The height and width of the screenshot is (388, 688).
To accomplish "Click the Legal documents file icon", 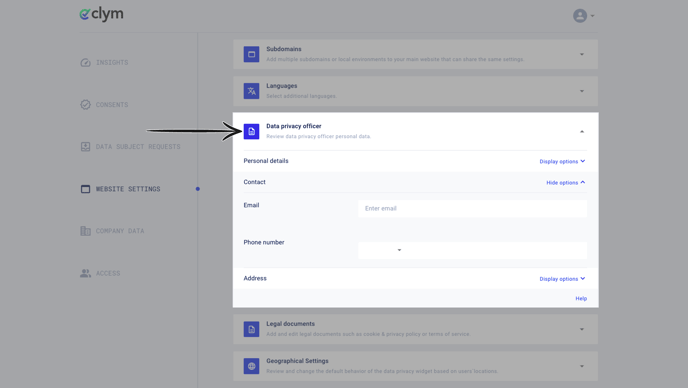I will click(x=251, y=329).
